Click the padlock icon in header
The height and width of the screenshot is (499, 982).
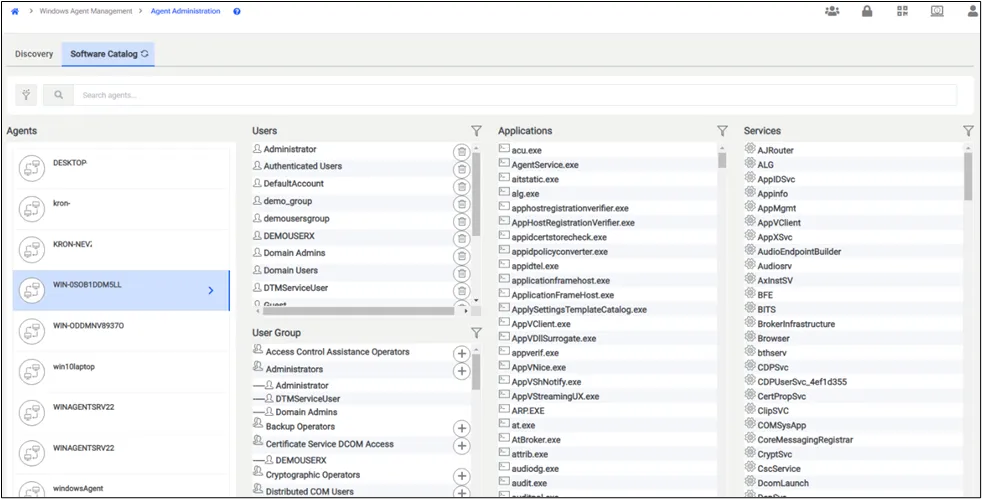pos(867,11)
